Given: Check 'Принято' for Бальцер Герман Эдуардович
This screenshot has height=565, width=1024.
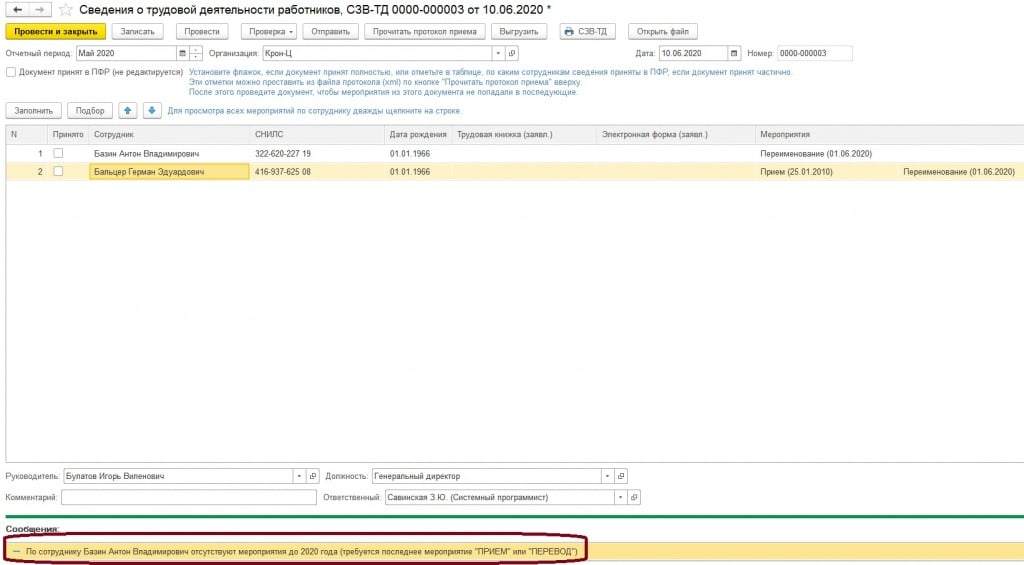Looking at the screenshot, I should coord(58,172).
